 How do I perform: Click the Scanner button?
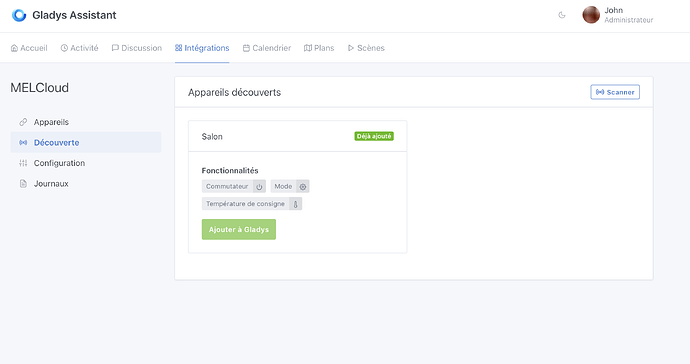[x=615, y=92]
